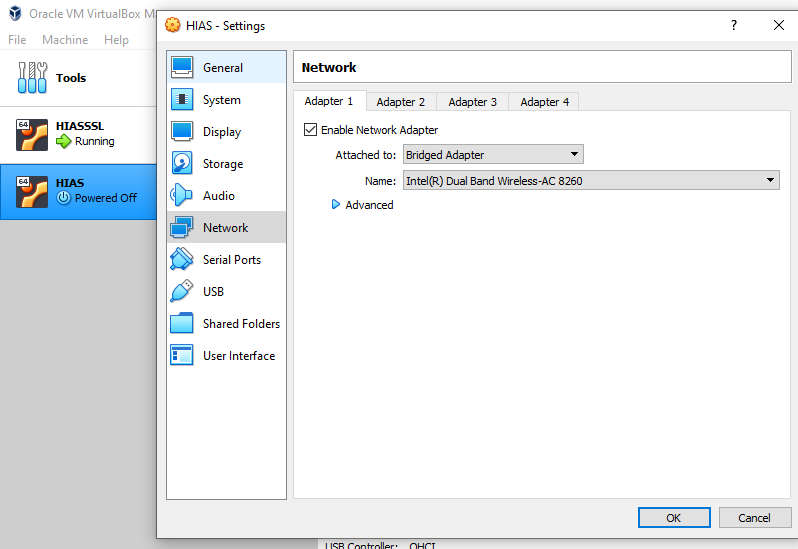Select Audio label in settings list

tap(219, 196)
